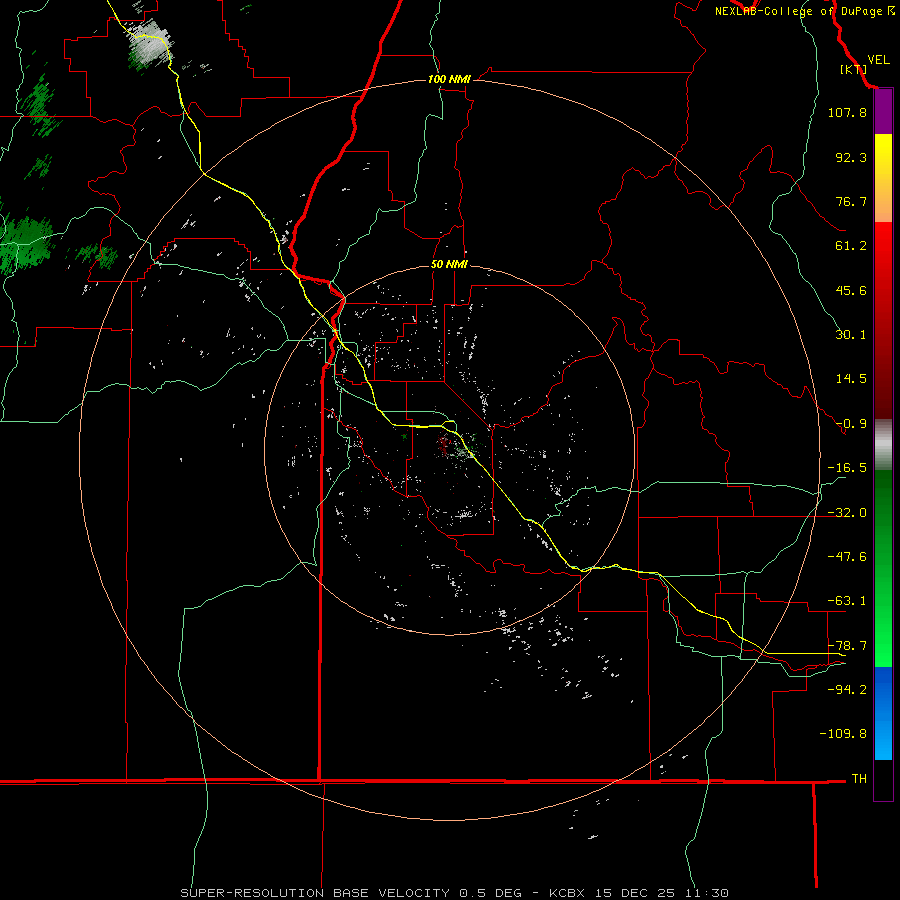This screenshot has height=900, width=900.
Task: Click the 92.3 velocity scale value
Action: click(x=851, y=157)
